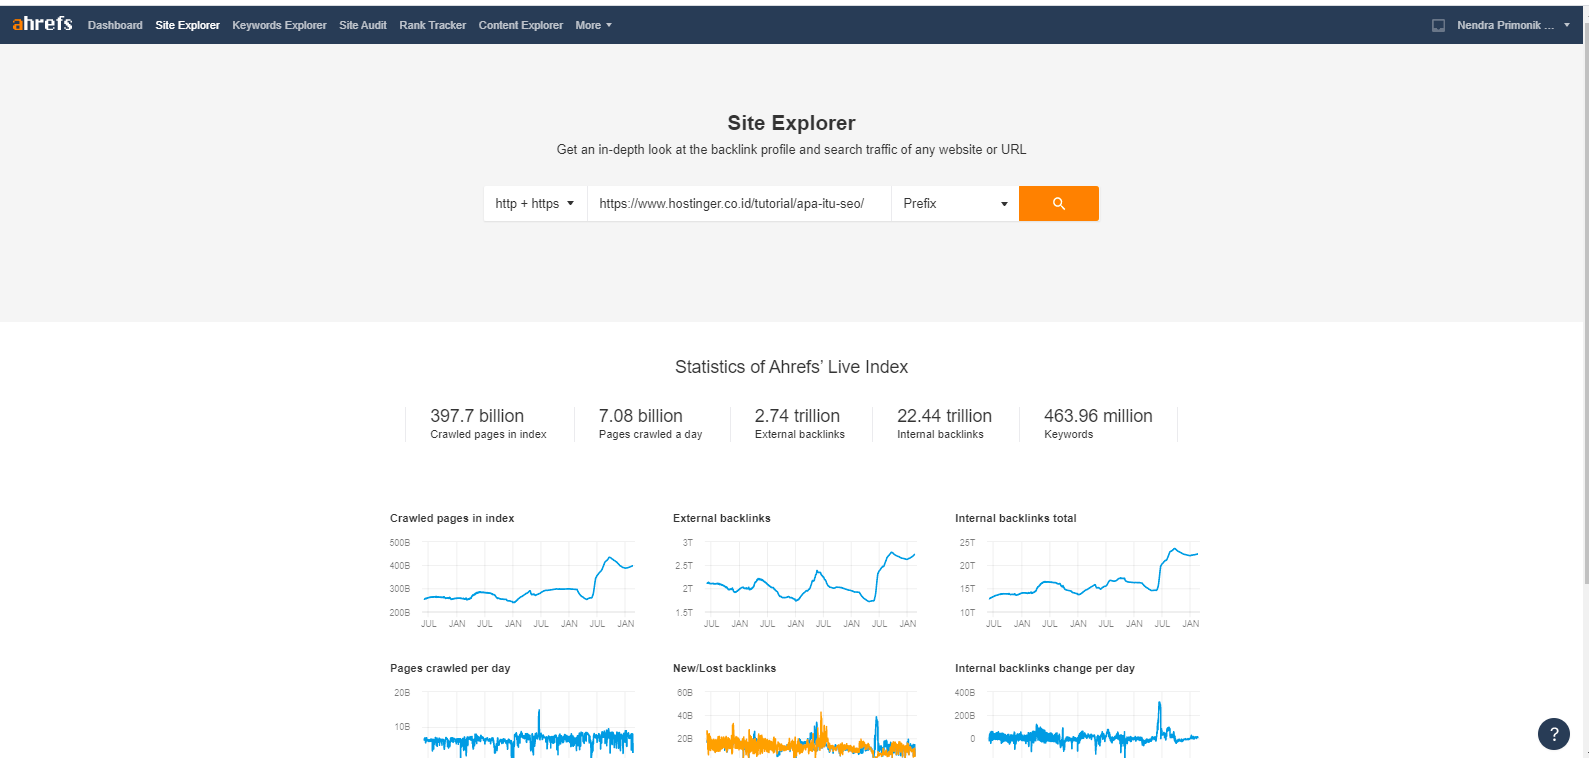Open the Nendra Primonik account dropdown

1513,25
